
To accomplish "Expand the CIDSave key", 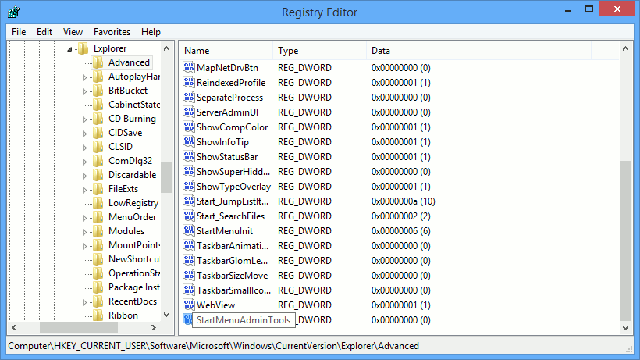I will [84, 133].
